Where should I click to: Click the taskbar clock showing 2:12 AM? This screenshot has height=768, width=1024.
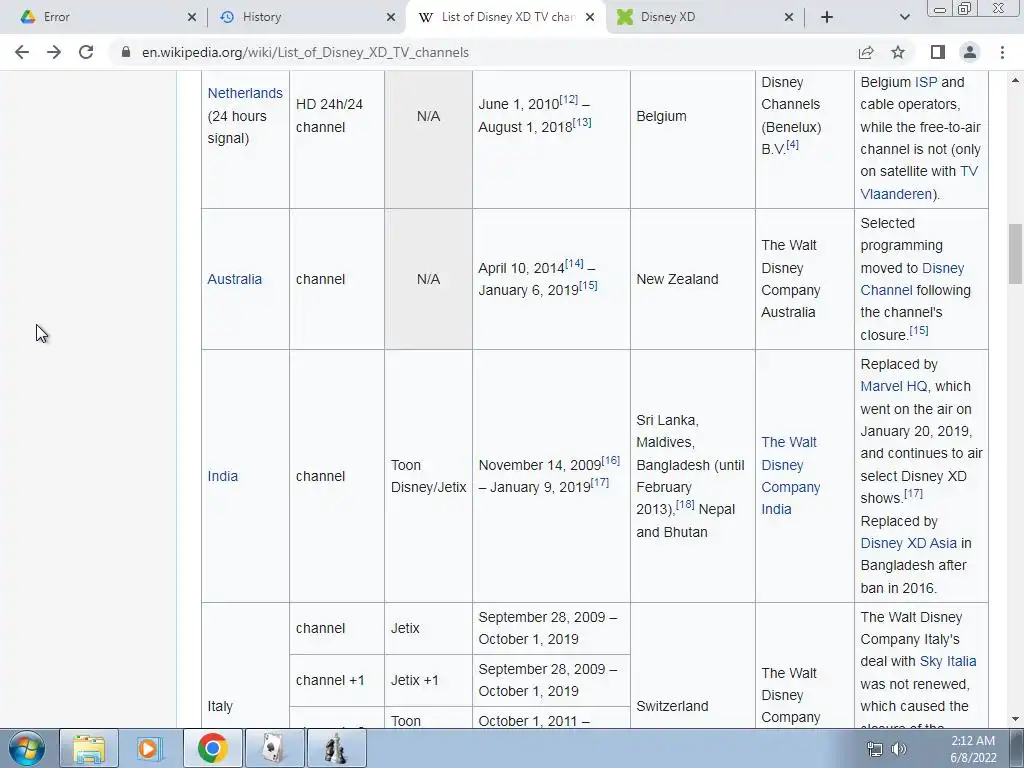[x=973, y=749]
